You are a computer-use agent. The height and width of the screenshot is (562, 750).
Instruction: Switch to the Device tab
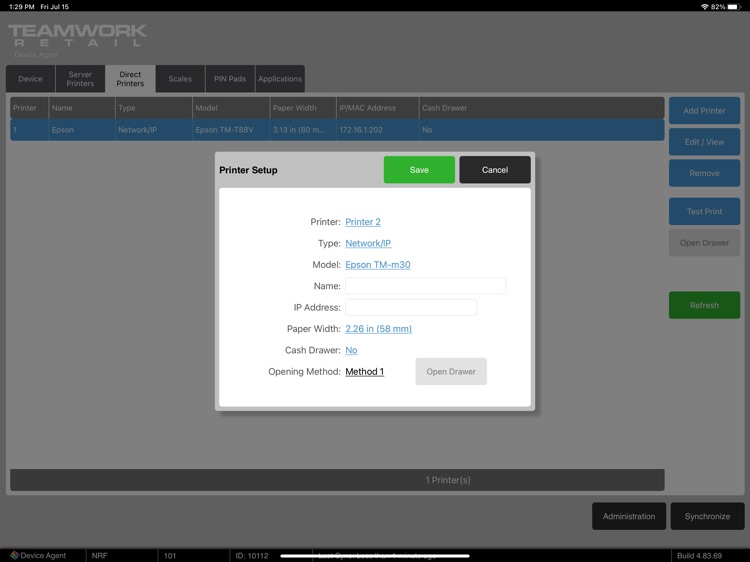click(30, 79)
